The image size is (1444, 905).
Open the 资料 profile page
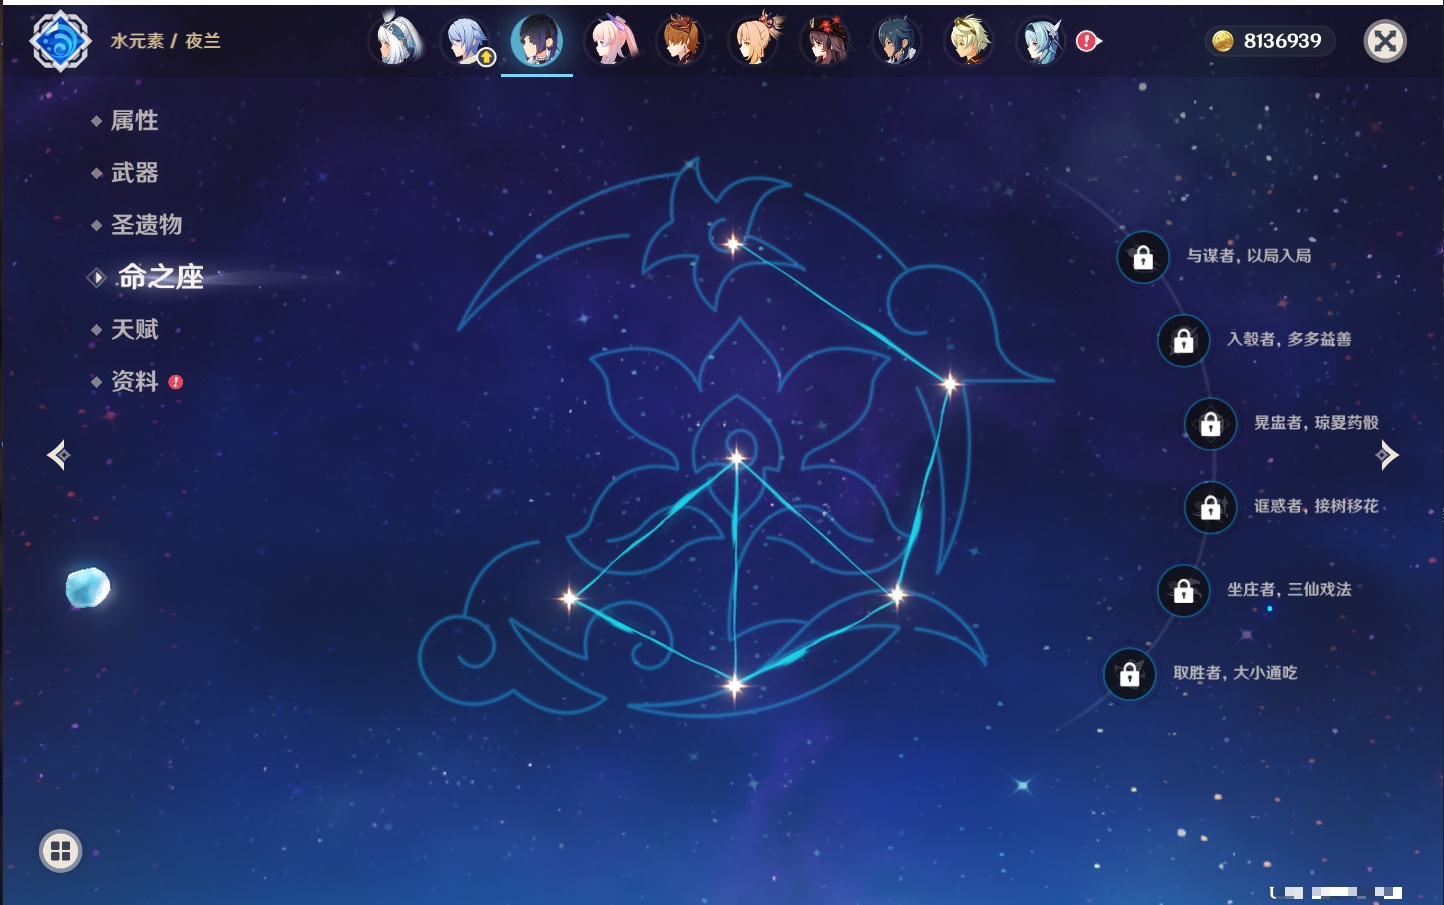[134, 381]
